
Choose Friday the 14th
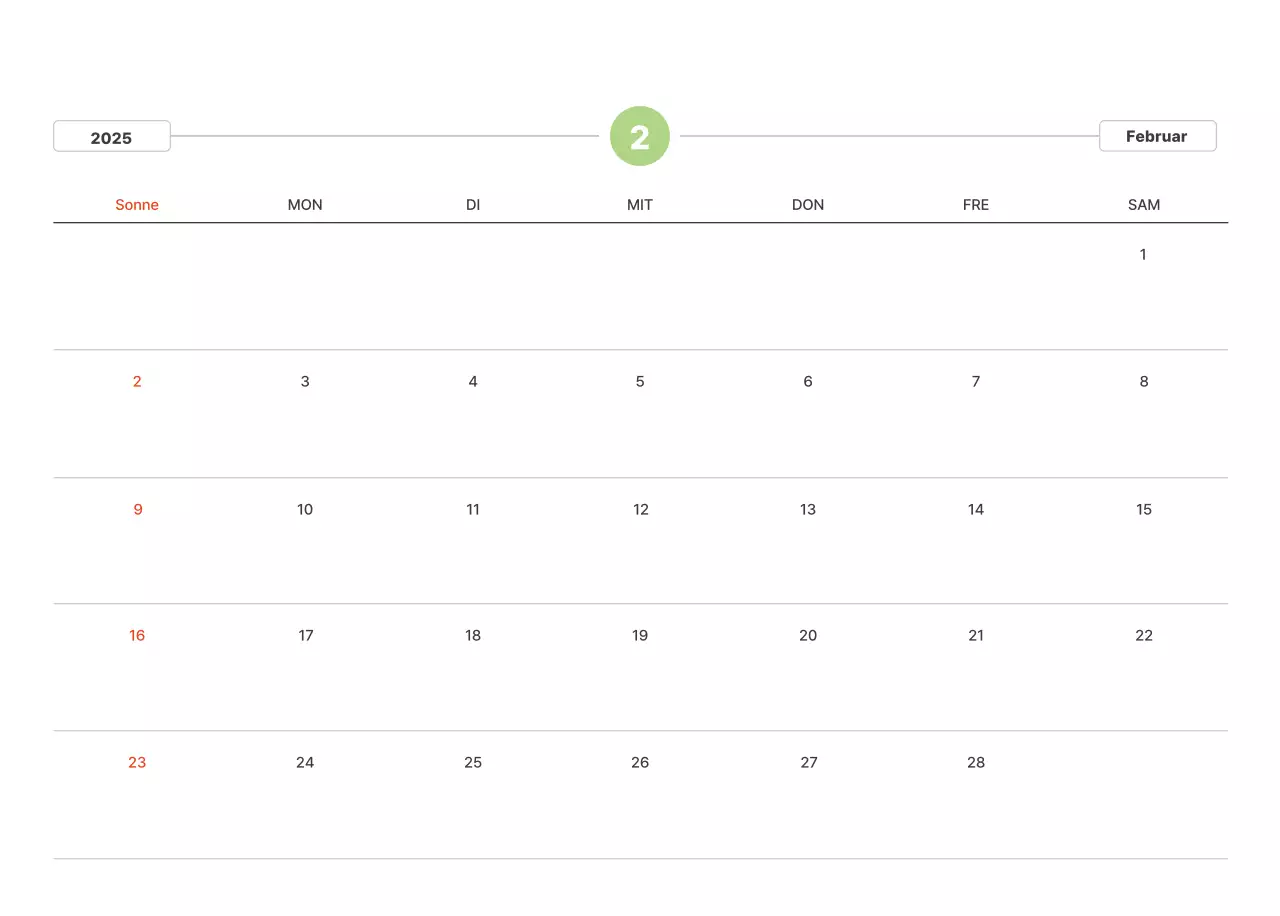[x=976, y=509]
